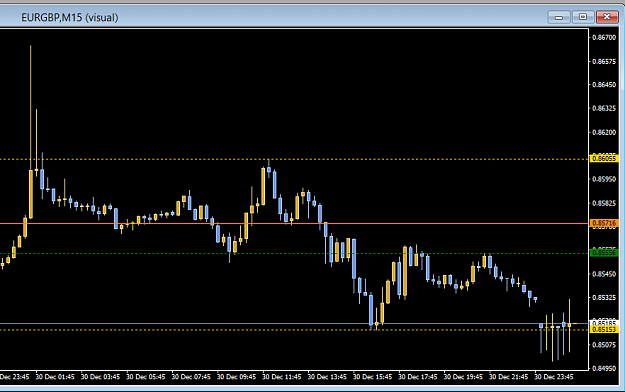This screenshot has height=392, width=625.
Task: Click the green 0.85556 price level label
Action: pos(603,252)
